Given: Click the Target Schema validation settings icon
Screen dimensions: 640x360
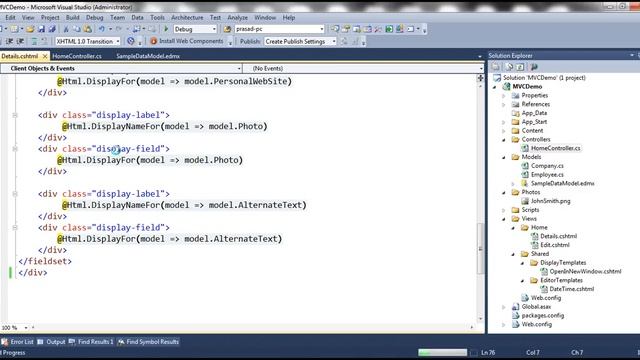Looking at the screenshot, I should [131, 41].
